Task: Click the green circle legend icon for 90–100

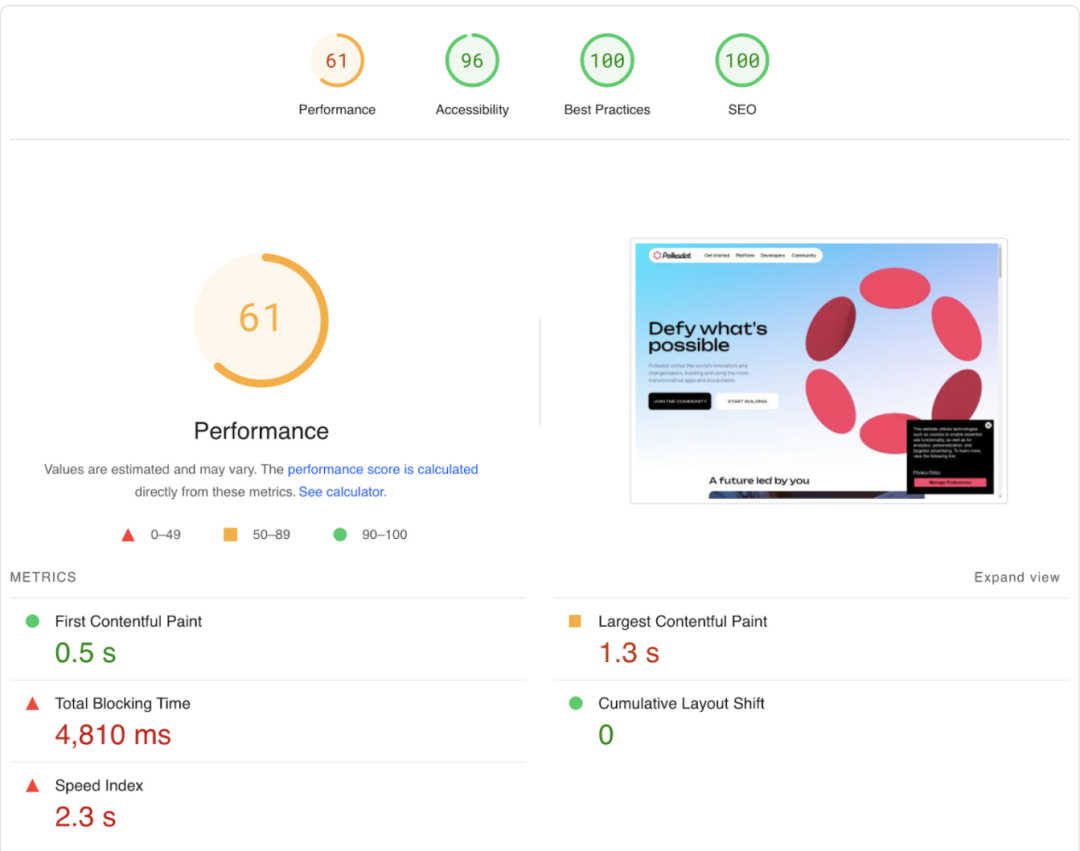Action: pos(340,534)
